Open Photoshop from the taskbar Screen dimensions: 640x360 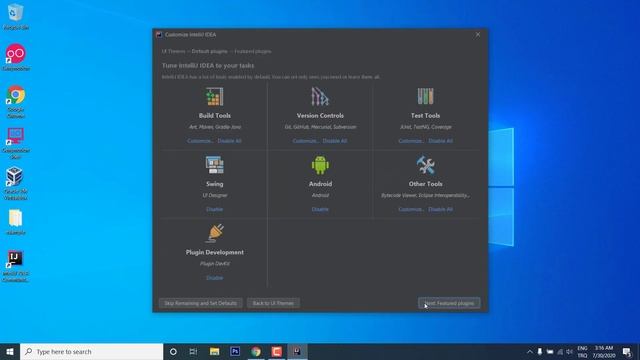click(235, 351)
